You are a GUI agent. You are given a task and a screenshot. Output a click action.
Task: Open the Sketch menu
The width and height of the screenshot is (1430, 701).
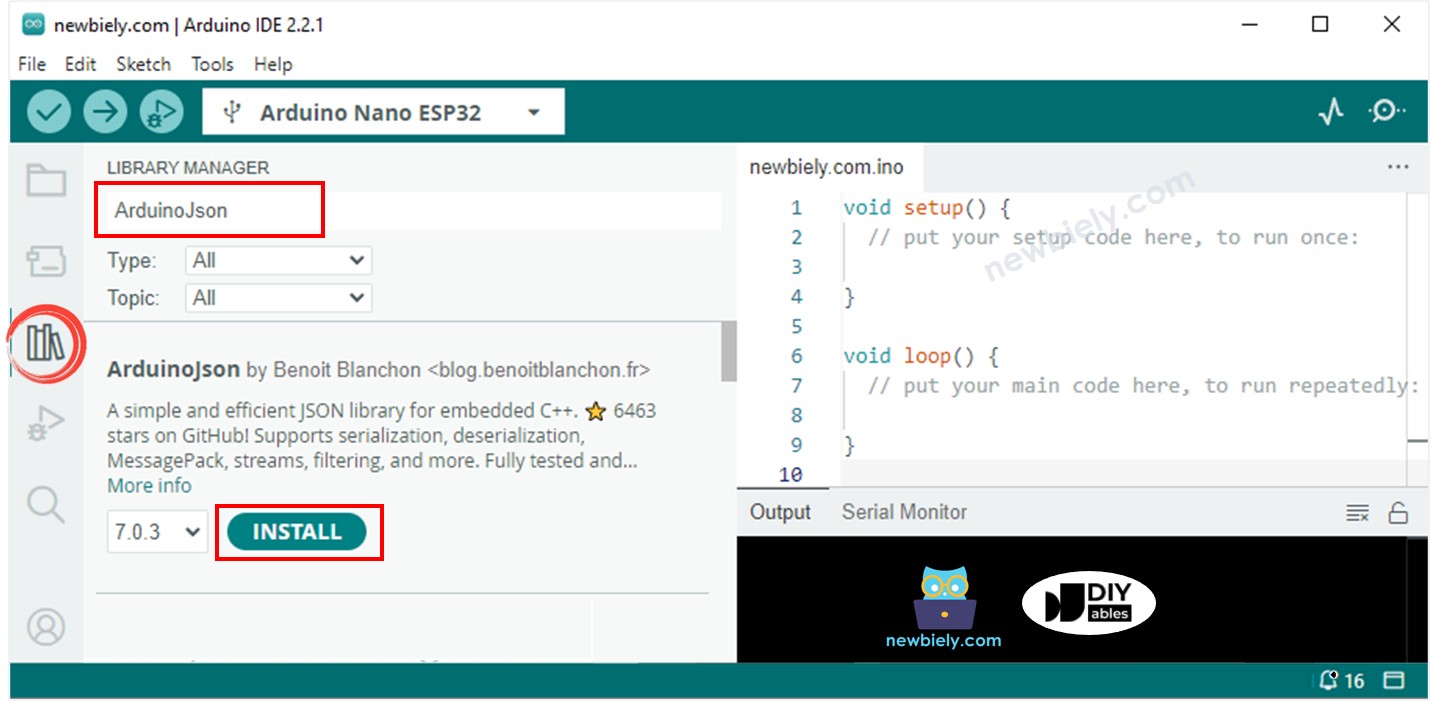tap(143, 64)
